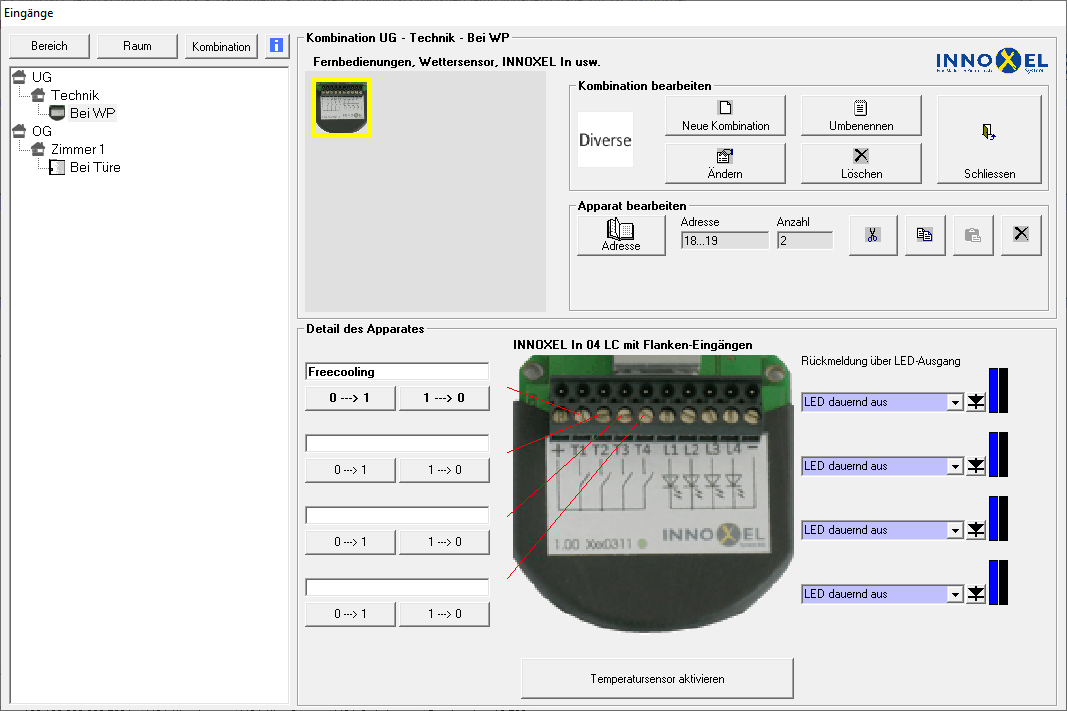Click second LED diode icon
This screenshot has width=1067, height=711.
pyautogui.click(x=976, y=466)
